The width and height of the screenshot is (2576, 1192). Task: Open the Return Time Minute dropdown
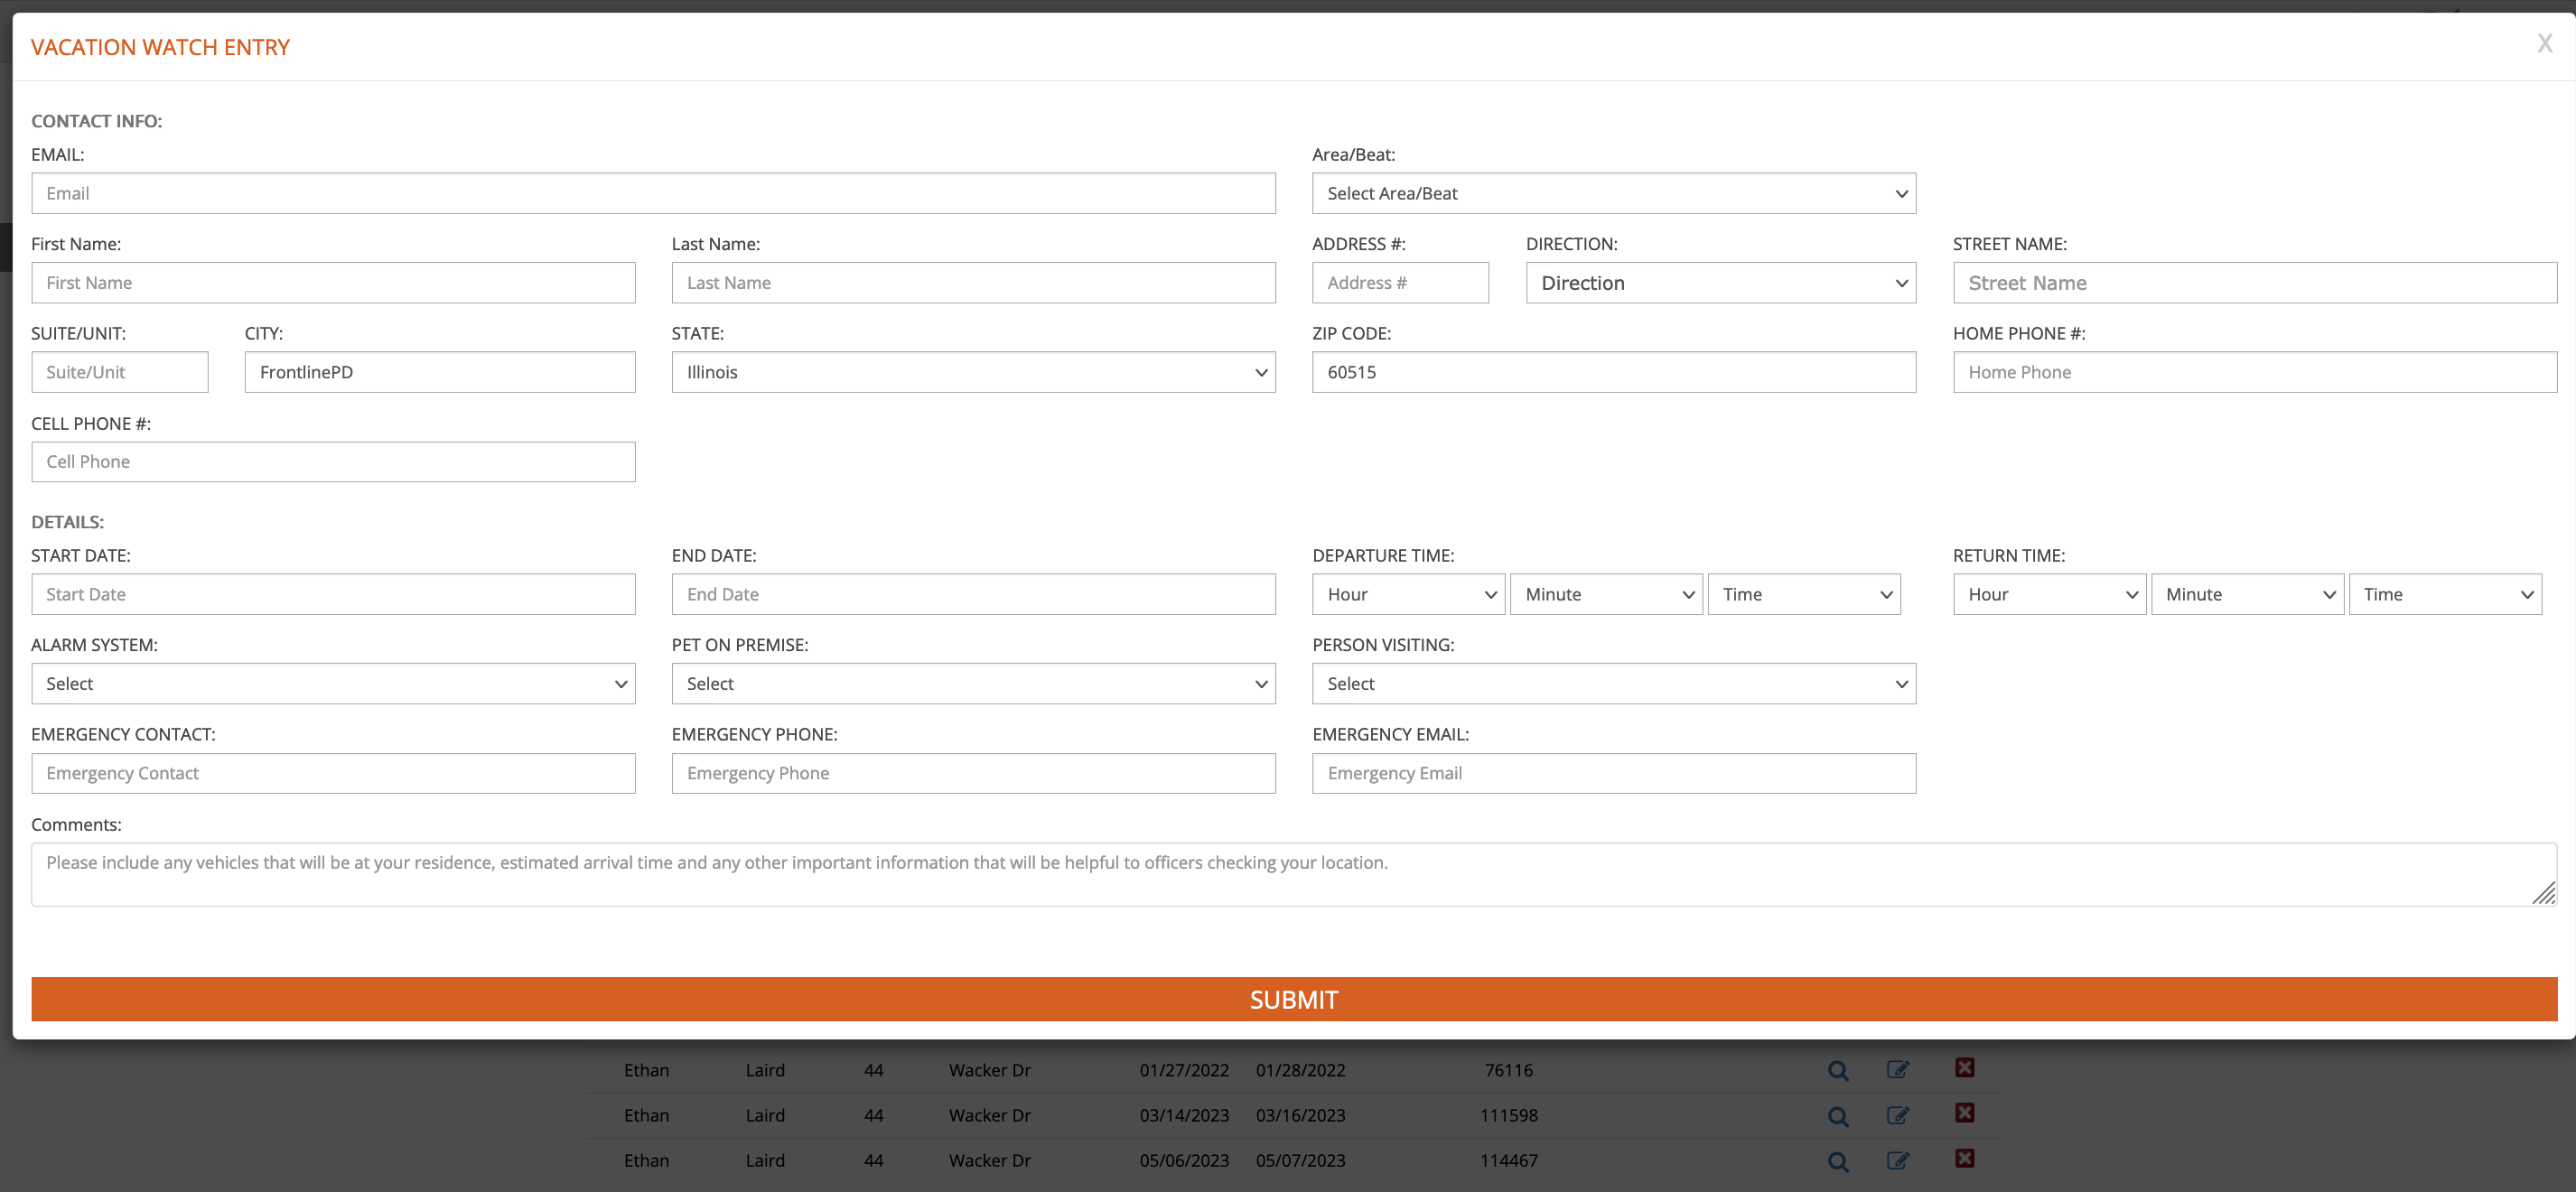[2246, 594]
